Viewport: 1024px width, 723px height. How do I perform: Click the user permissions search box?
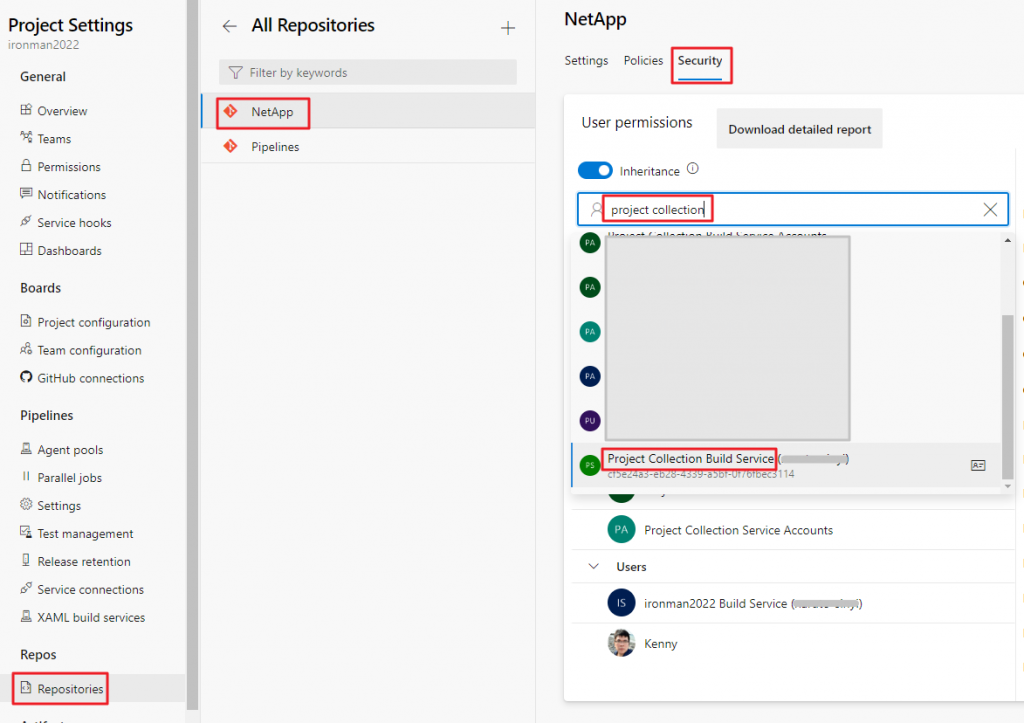pos(793,210)
